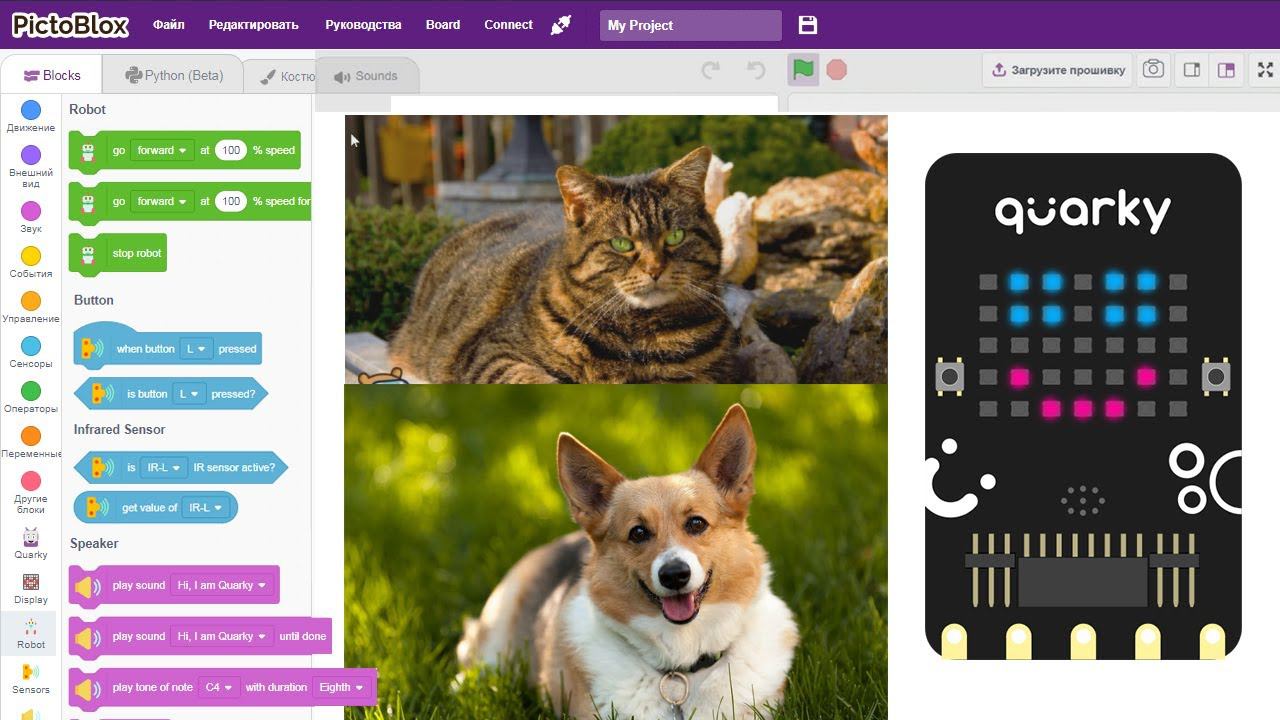Select the Display block category
Screen dimensions: 1280x720
pos(31,588)
